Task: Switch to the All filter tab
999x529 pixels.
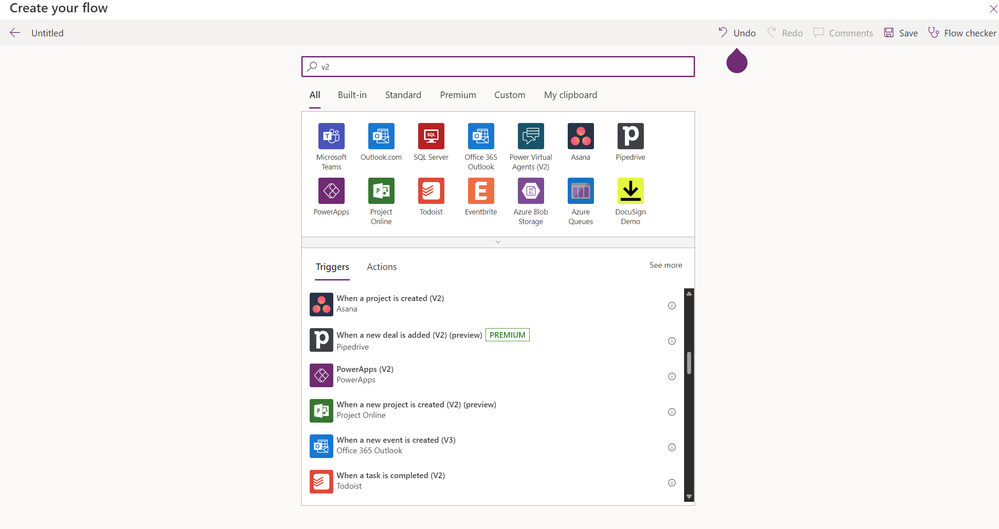Action: 315,95
